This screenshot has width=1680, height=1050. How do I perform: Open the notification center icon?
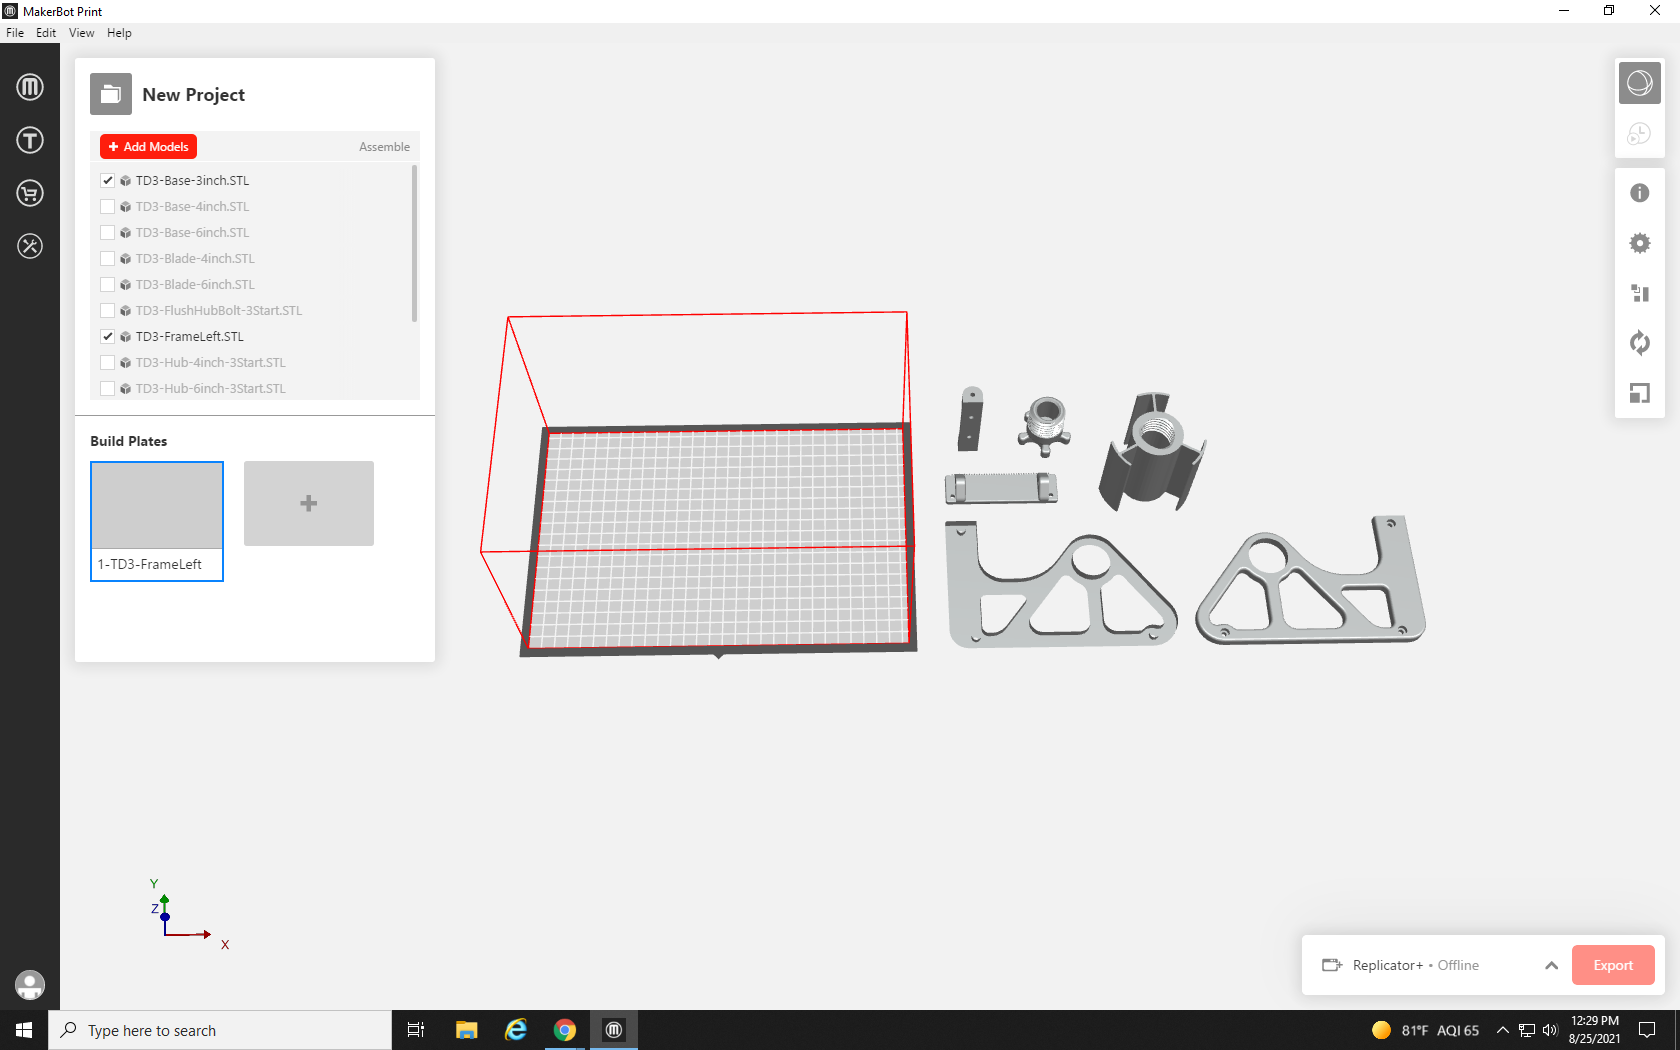[x=1647, y=1030]
